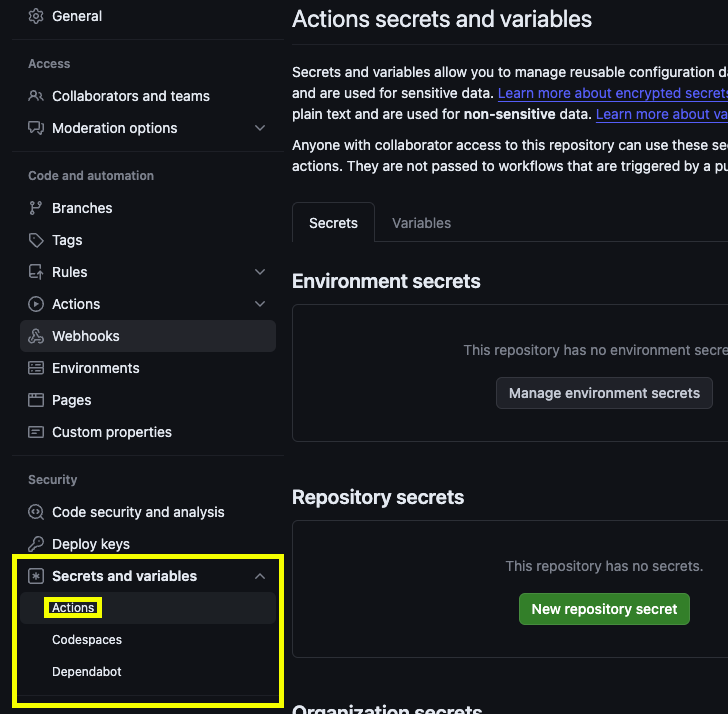The image size is (728, 714).
Task: Click the Actions secrets and variables title
Action: (x=442, y=19)
